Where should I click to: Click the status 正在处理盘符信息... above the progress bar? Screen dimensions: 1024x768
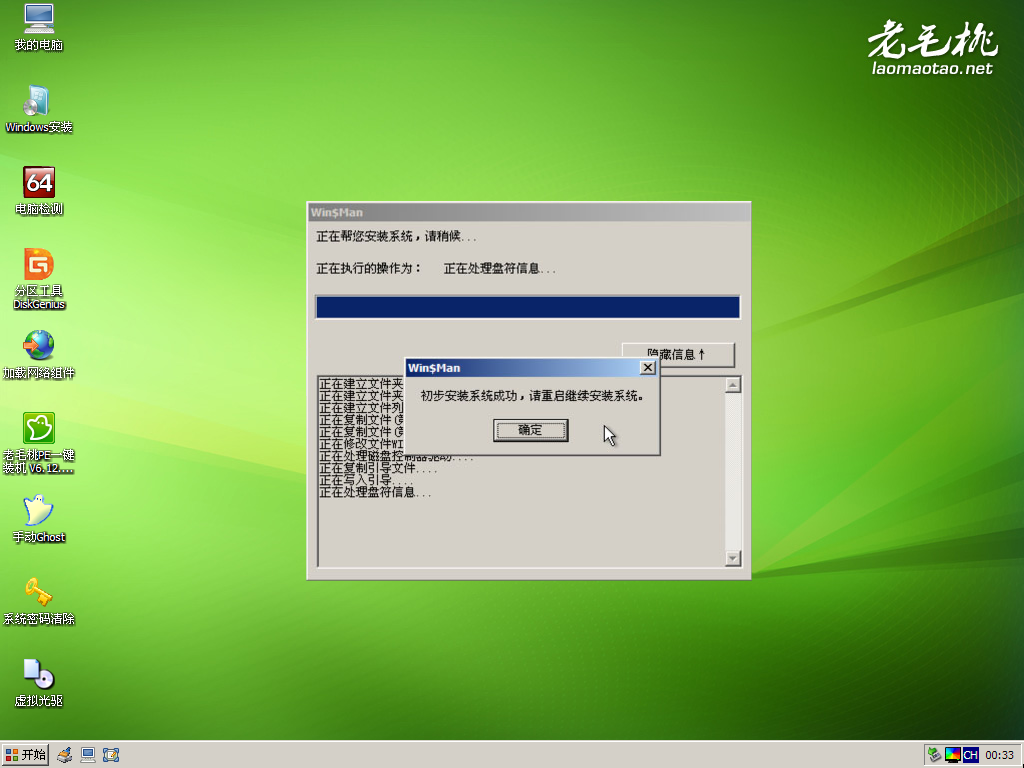(500, 268)
